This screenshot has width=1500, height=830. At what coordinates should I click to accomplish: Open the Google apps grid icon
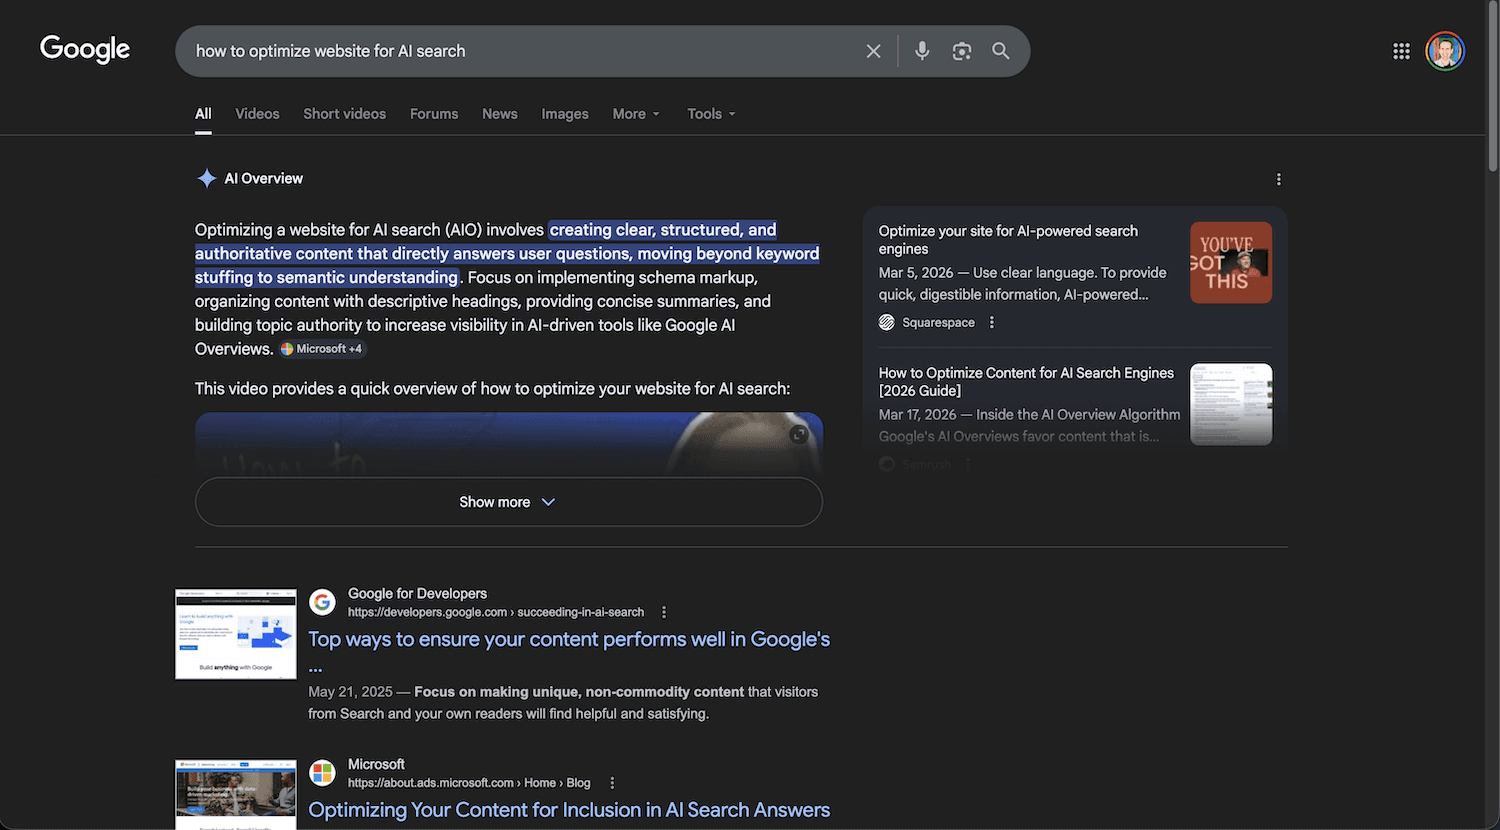1401,51
